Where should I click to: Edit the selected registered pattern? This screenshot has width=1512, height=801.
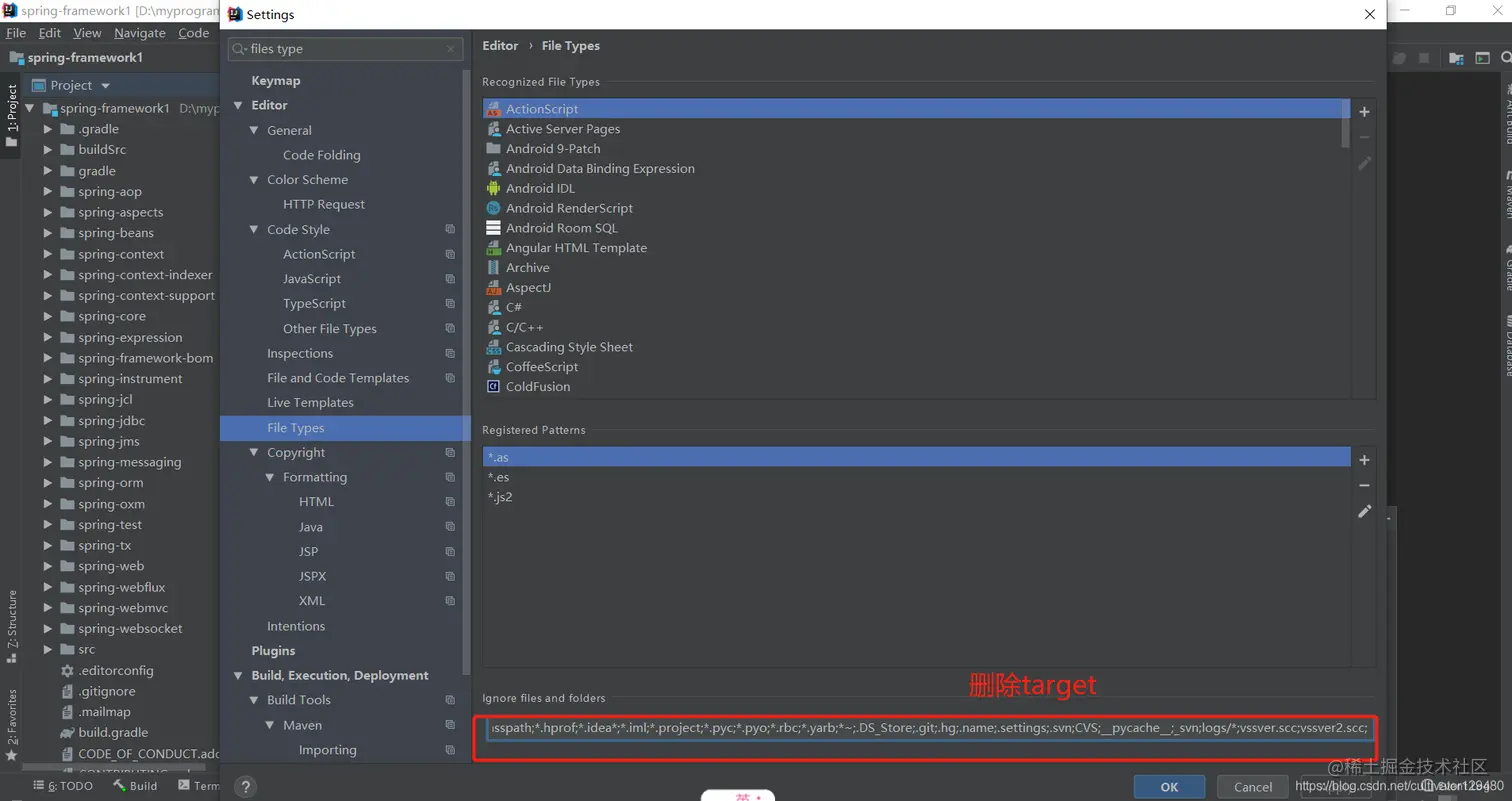point(1364,511)
